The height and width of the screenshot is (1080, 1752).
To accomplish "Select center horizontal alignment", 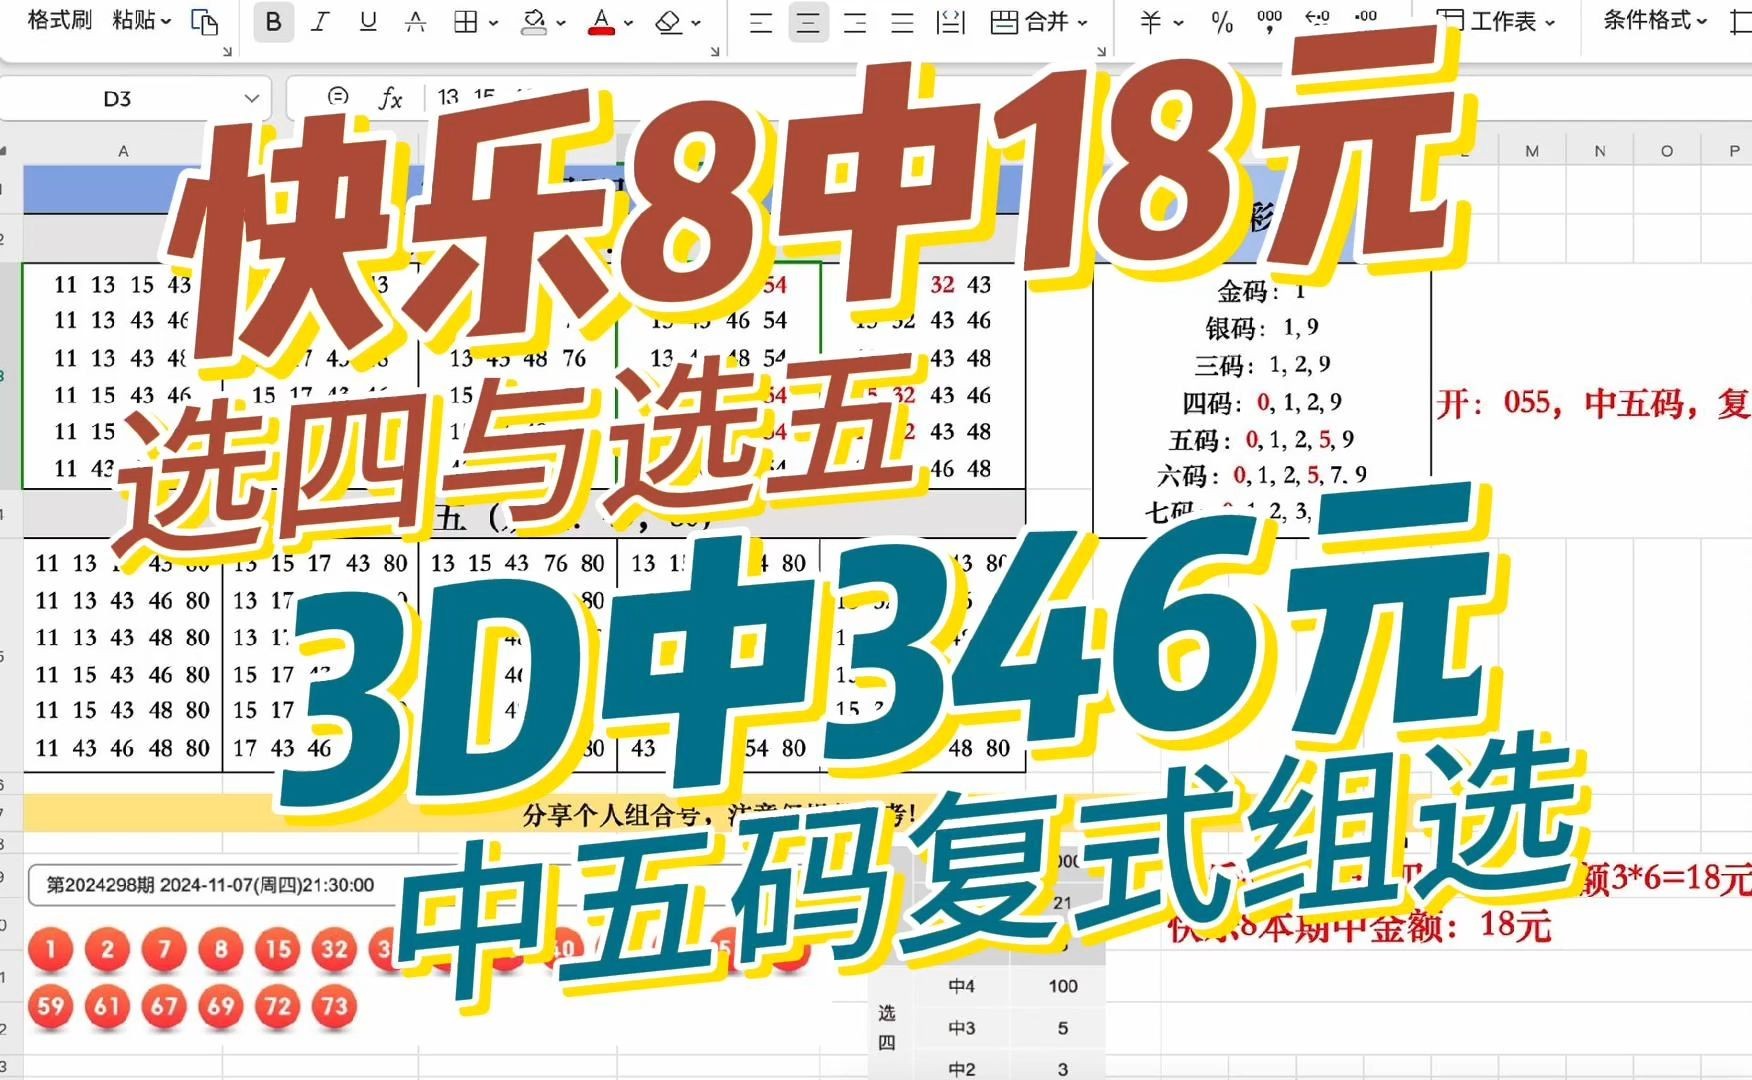I will [808, 22].
